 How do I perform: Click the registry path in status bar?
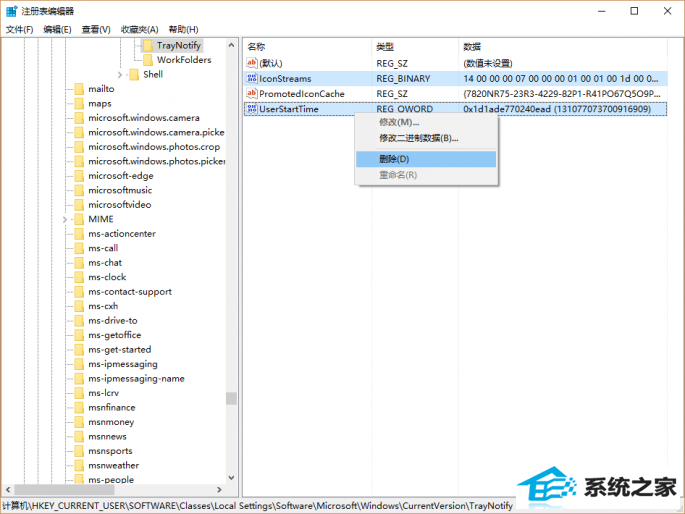coord(257,506)
